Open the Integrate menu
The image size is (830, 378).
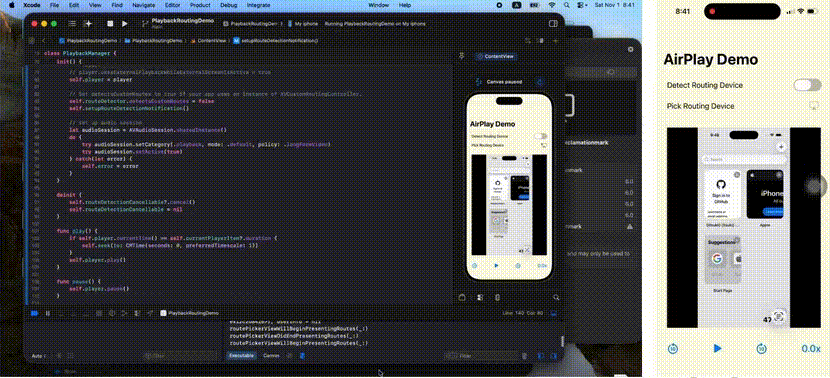coord(258,5)
